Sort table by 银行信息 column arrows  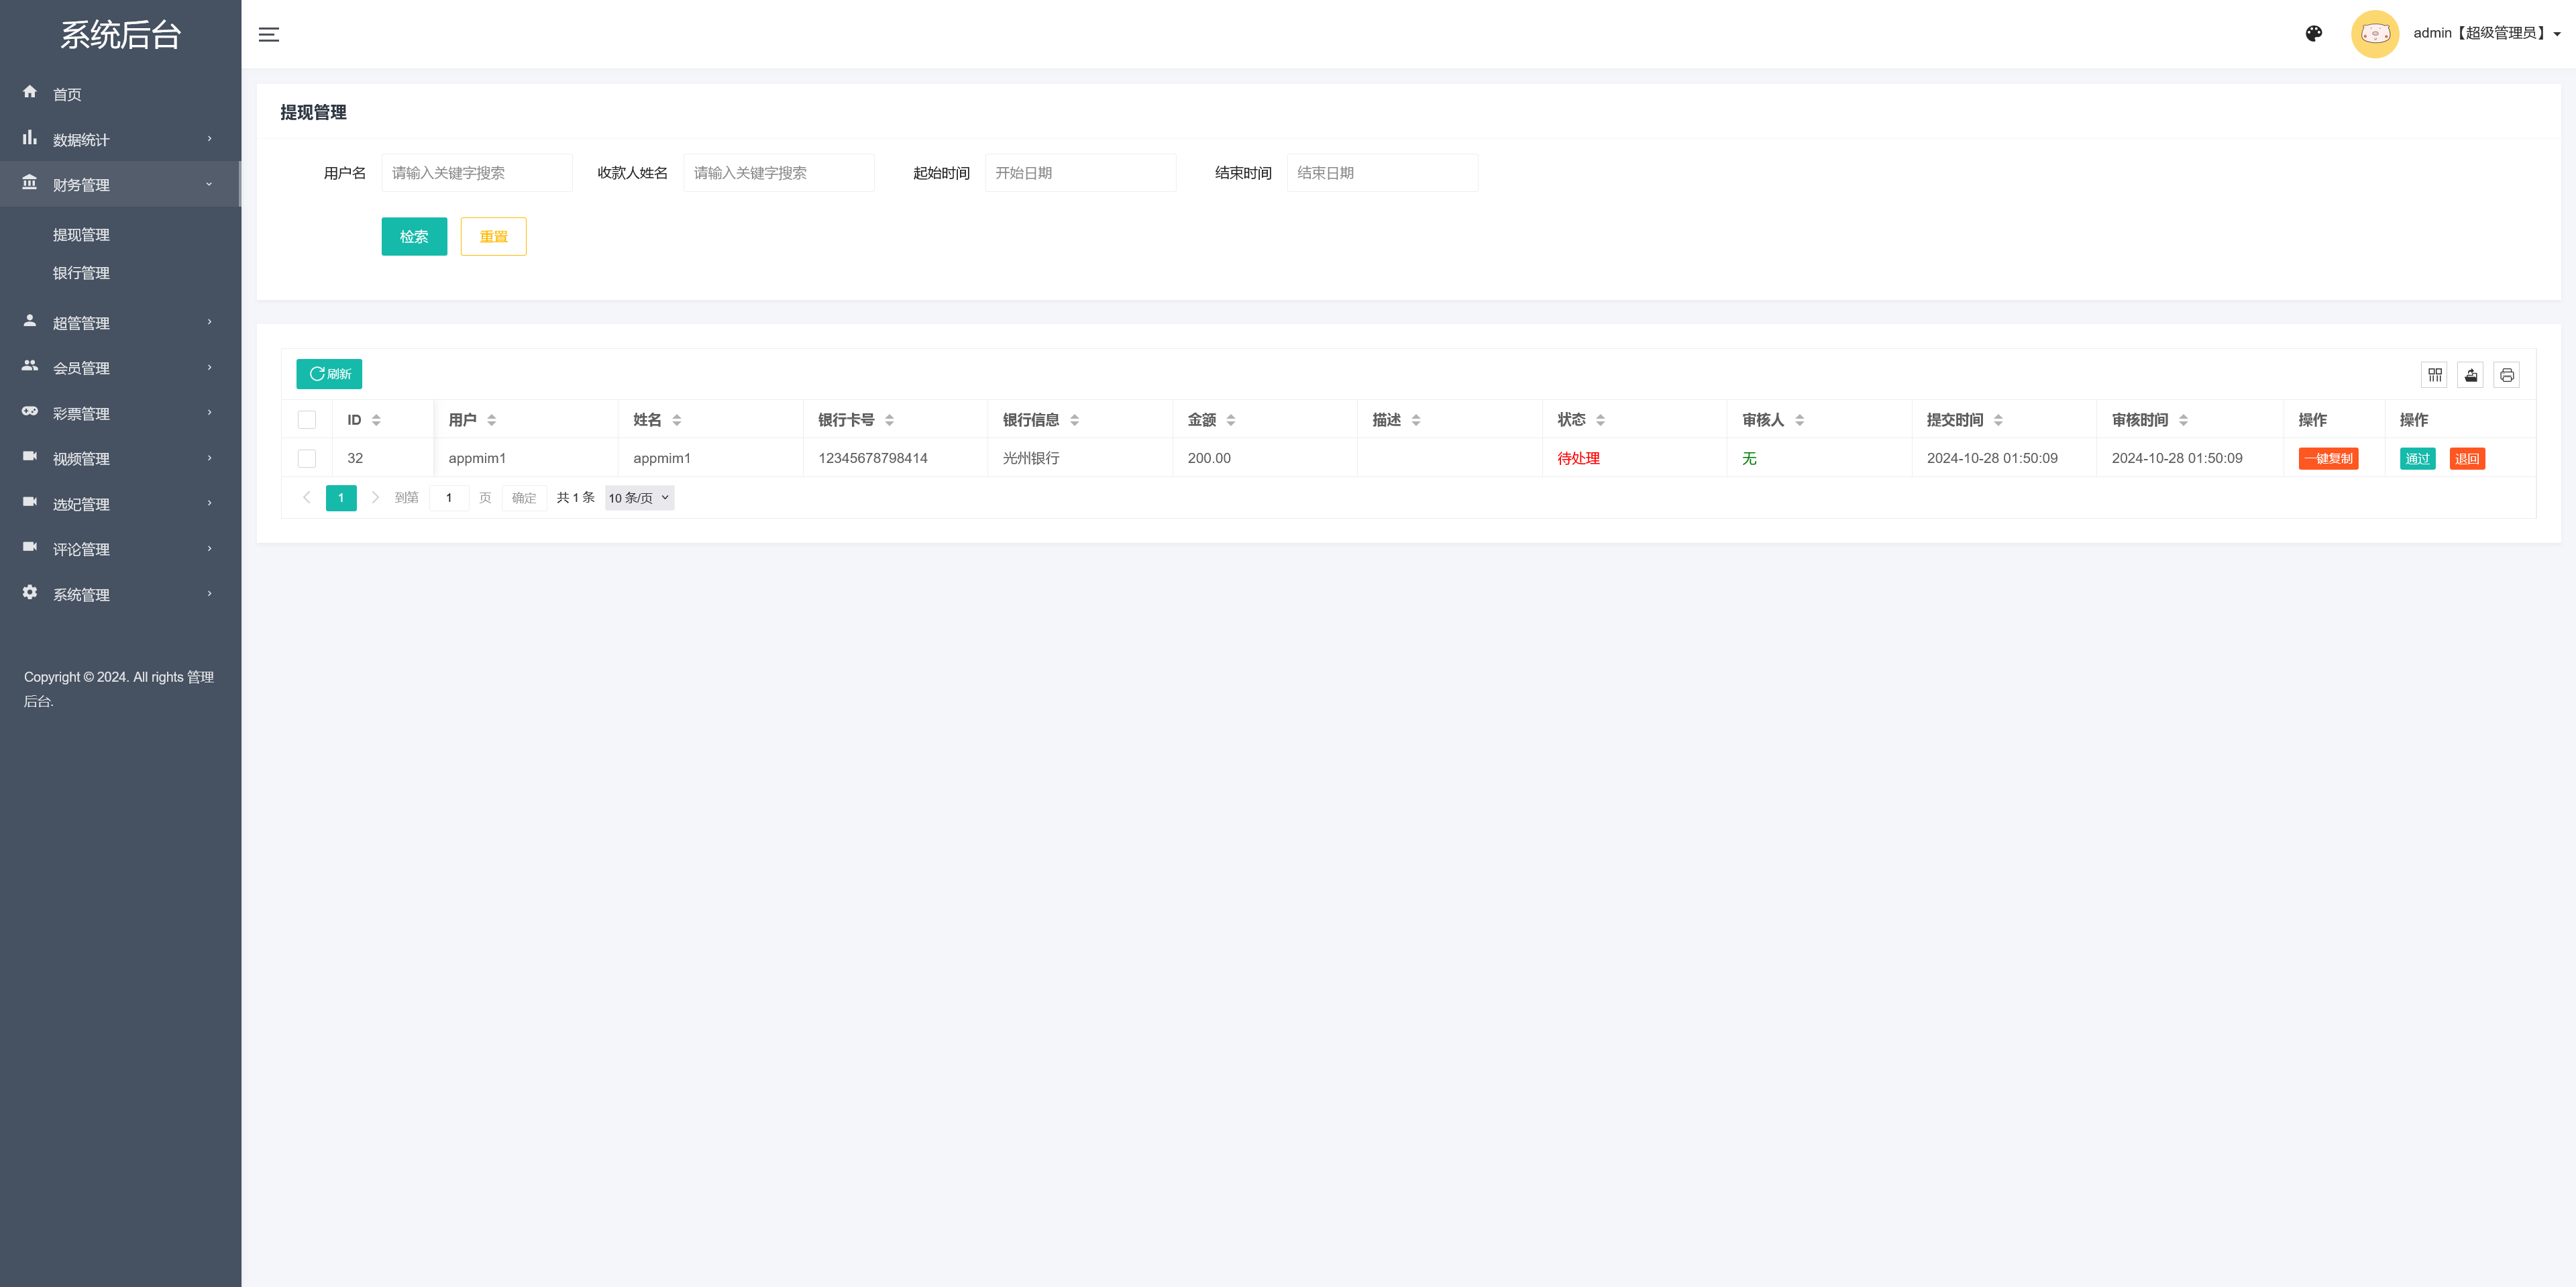point(1074,420)
